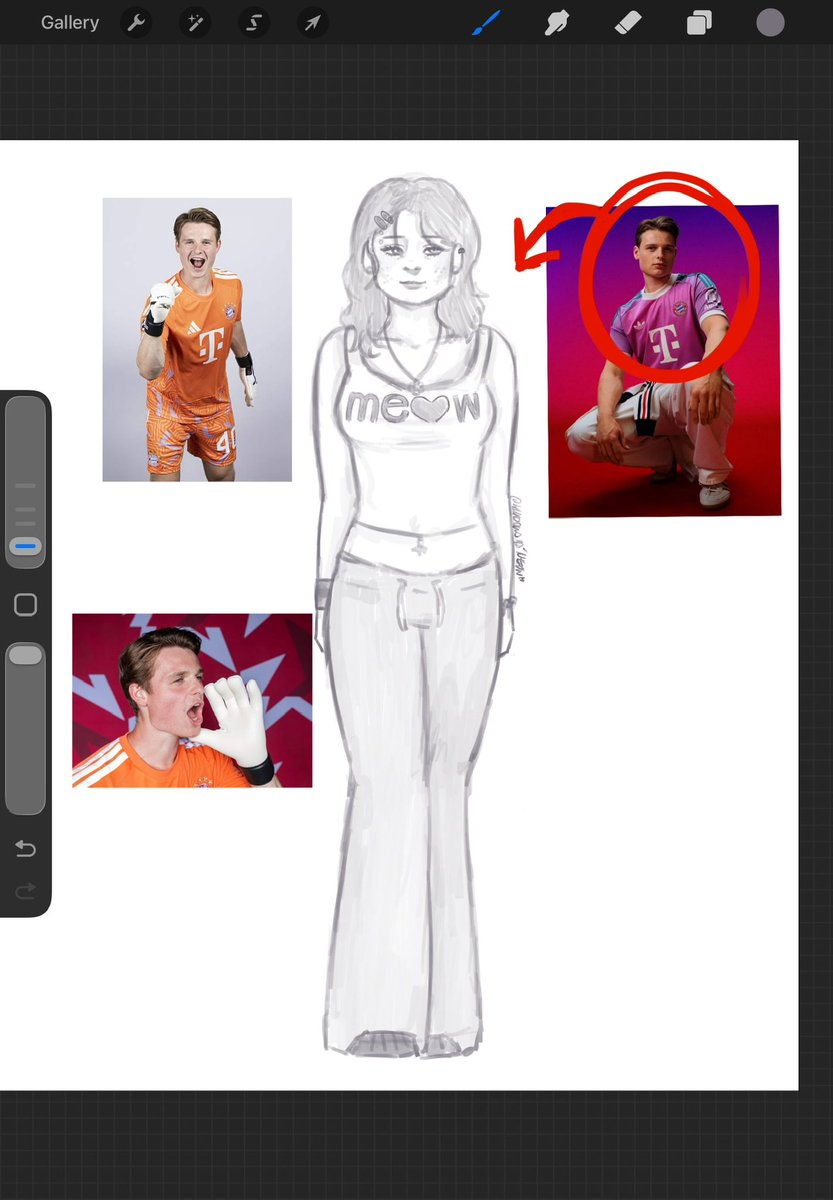Viewport: 833px width, 1200px height.
Task: Tap the shouting goalkeeper reference photo
Action: pos(192,700)
